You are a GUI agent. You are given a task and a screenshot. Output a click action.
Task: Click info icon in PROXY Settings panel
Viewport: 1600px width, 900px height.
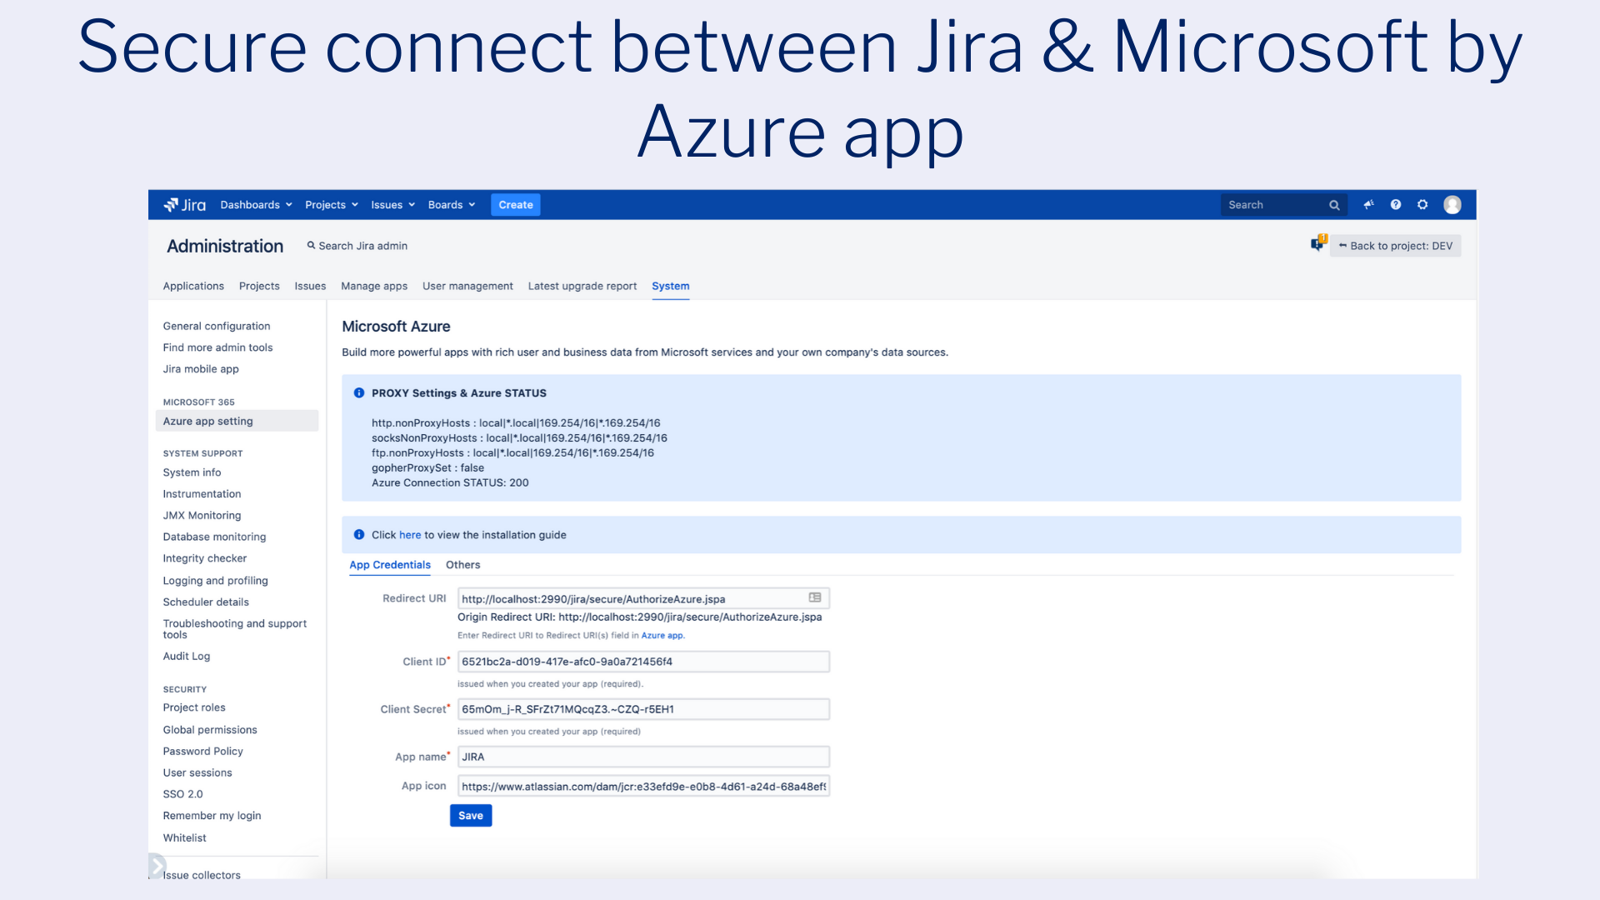pyautogui.click(x=359, y=393)
